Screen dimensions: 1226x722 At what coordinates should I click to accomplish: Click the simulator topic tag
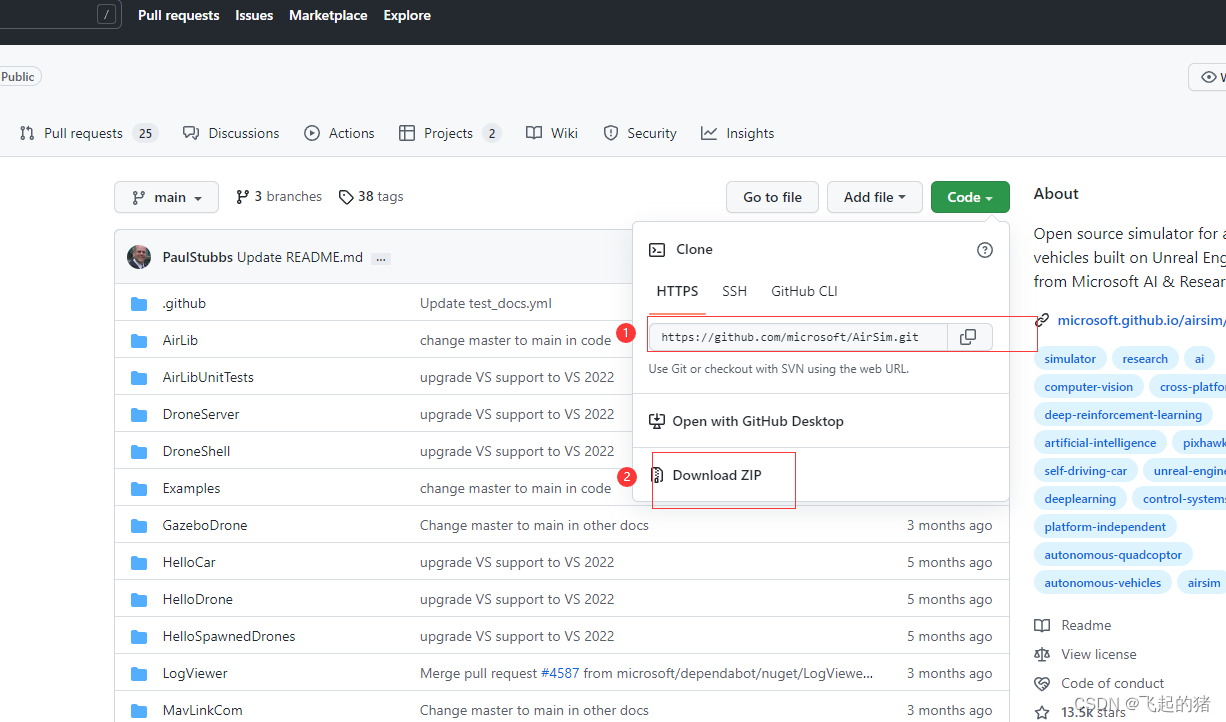tap(1070, 359)
